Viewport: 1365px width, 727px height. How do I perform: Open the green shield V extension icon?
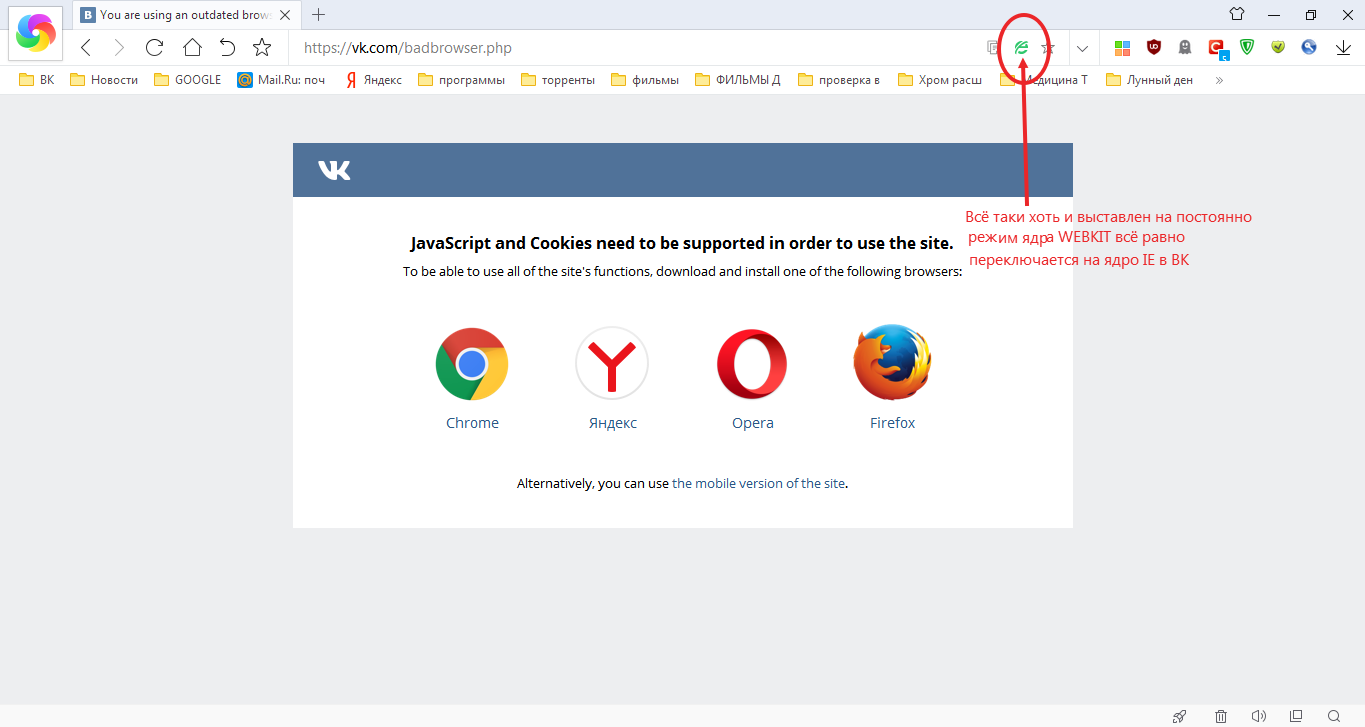pos(1247,47)
